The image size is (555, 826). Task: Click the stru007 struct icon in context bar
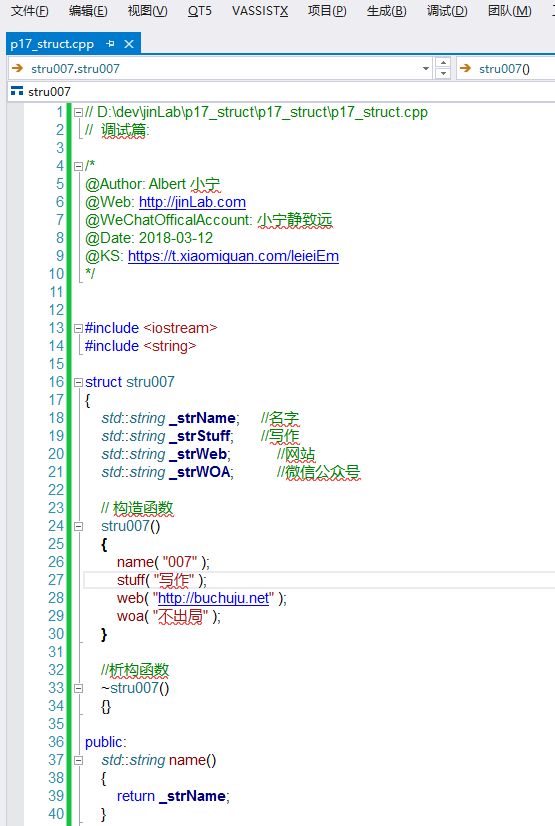(17, 92)
